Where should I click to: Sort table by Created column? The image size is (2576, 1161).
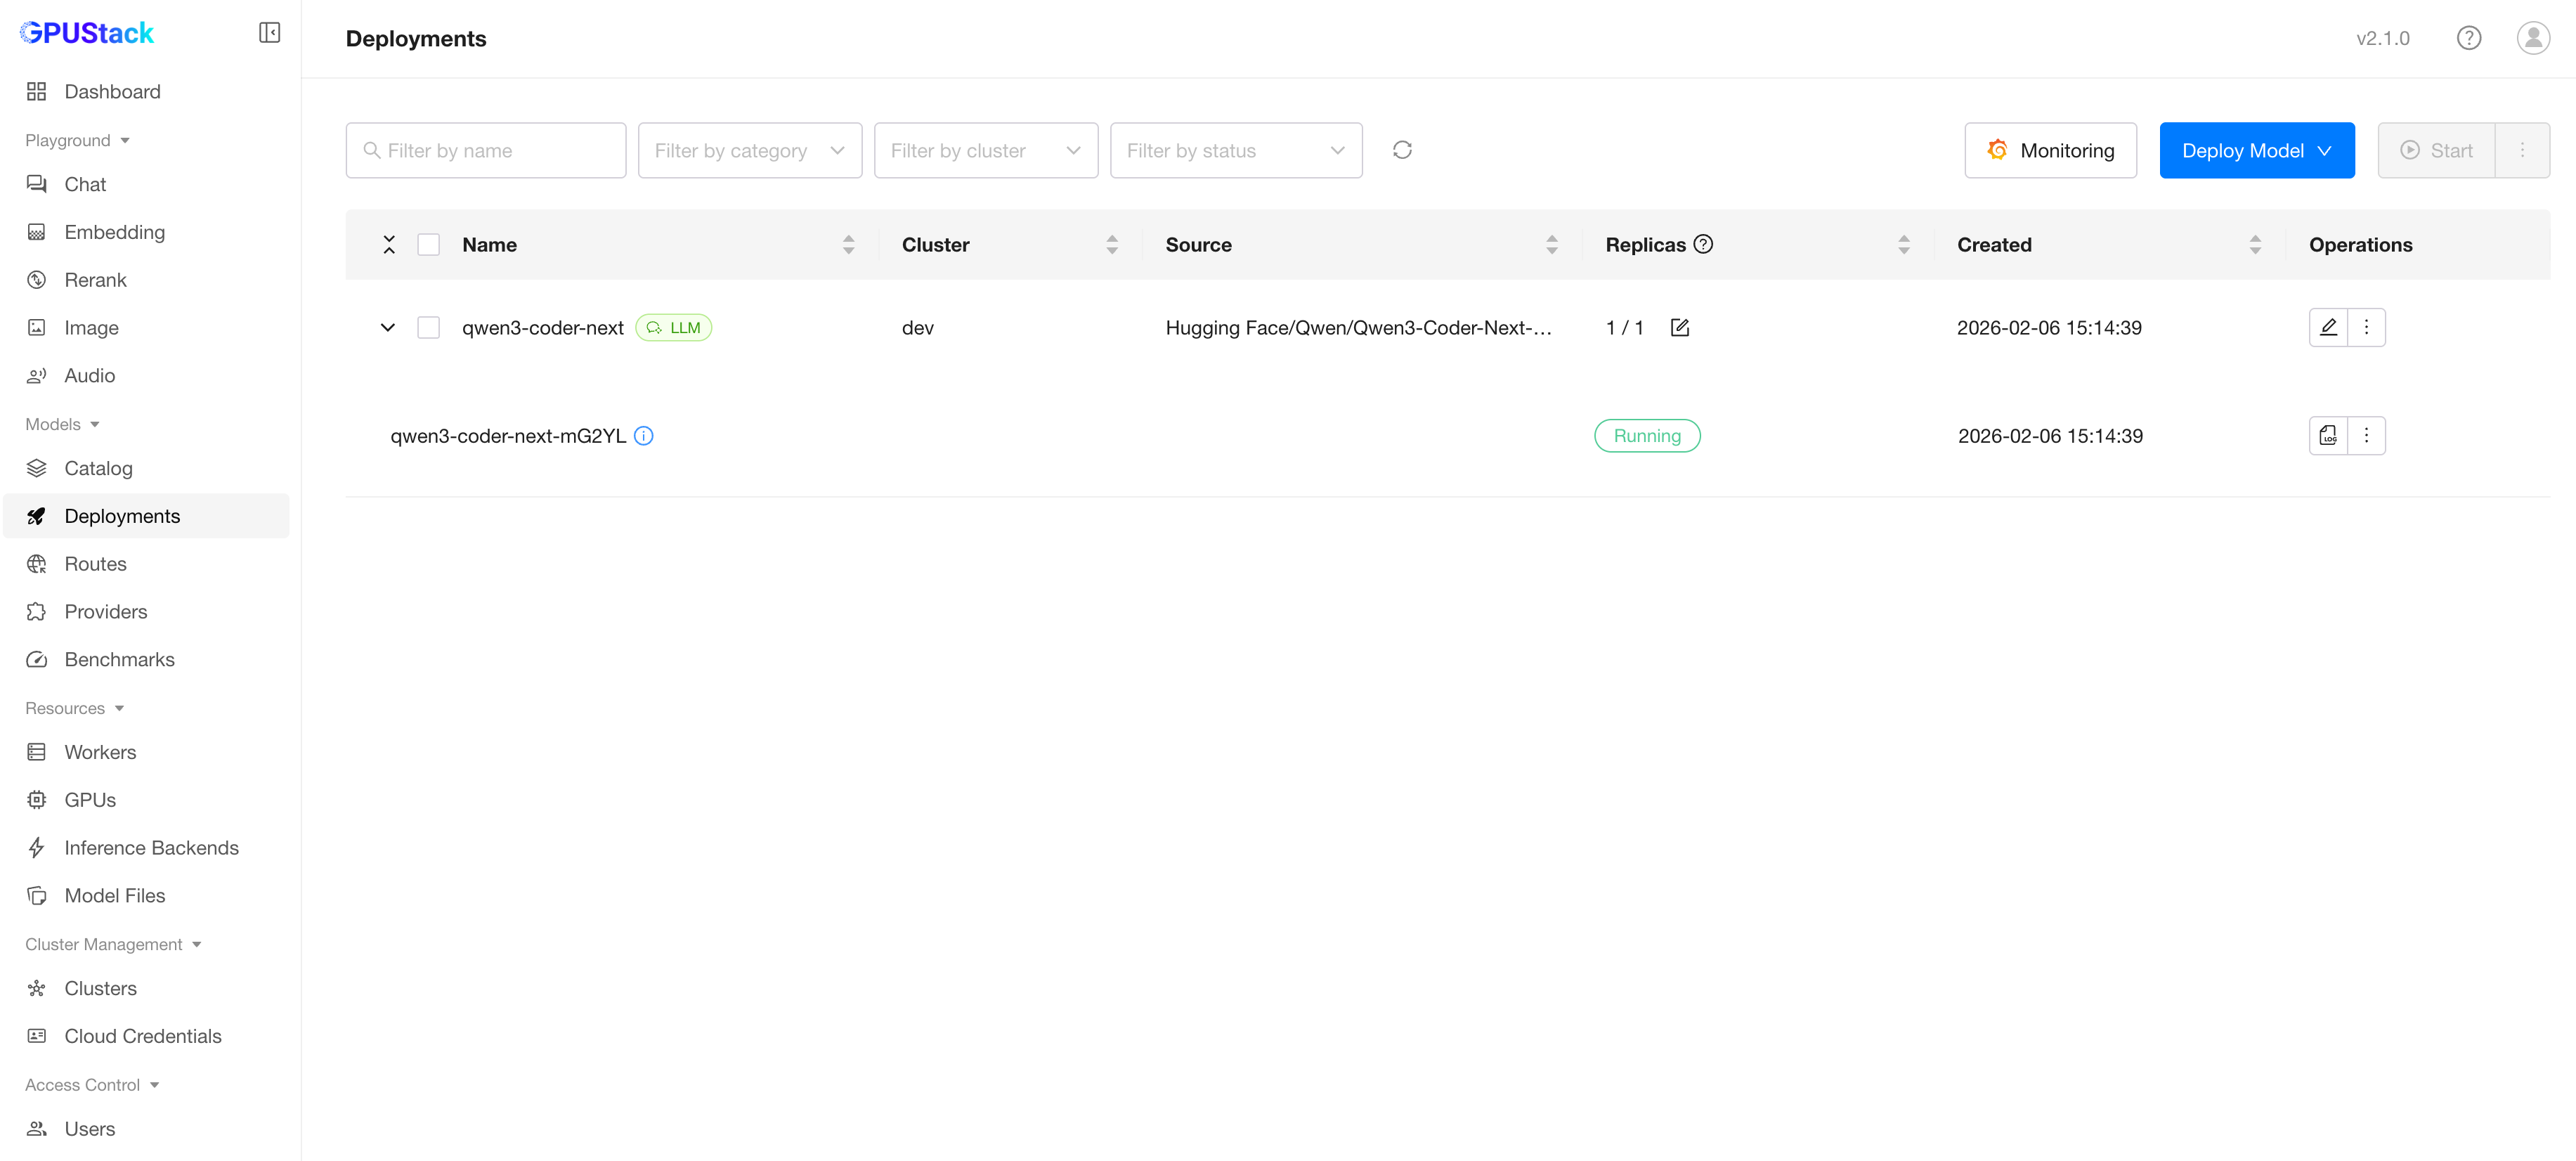[x=2254, y=245]
